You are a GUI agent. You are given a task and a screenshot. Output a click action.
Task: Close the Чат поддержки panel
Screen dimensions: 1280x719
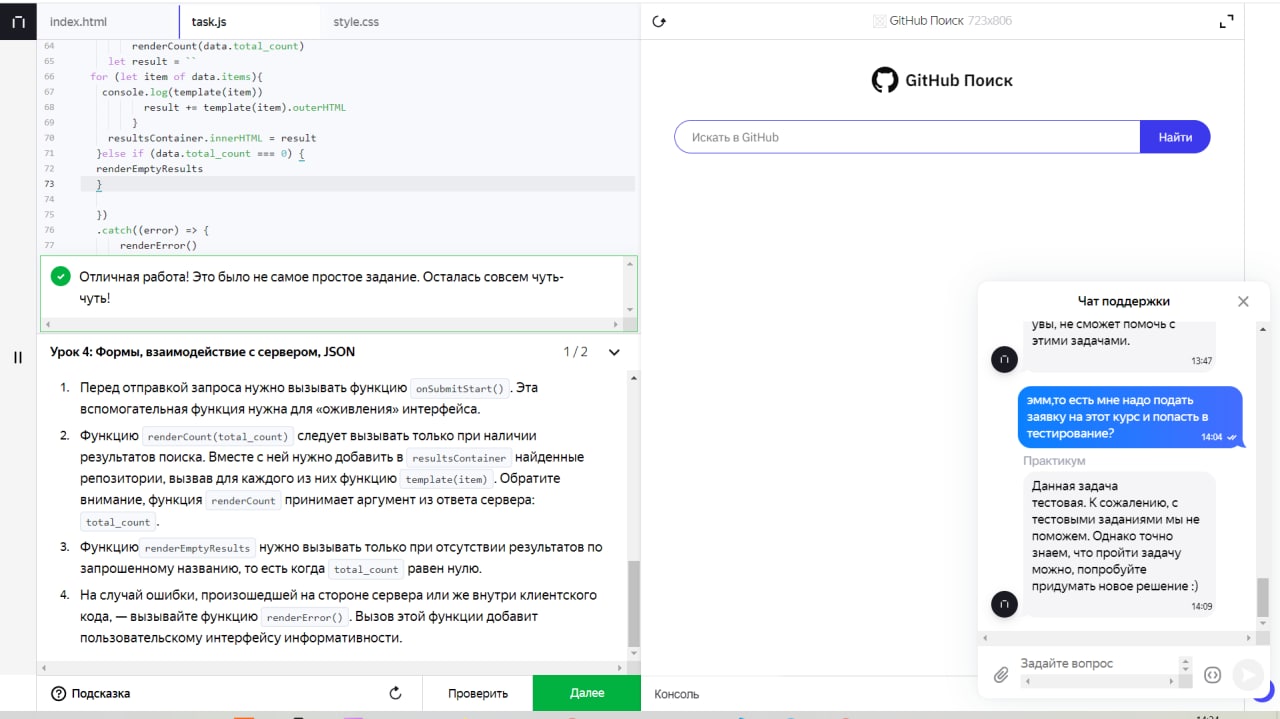1243,301
